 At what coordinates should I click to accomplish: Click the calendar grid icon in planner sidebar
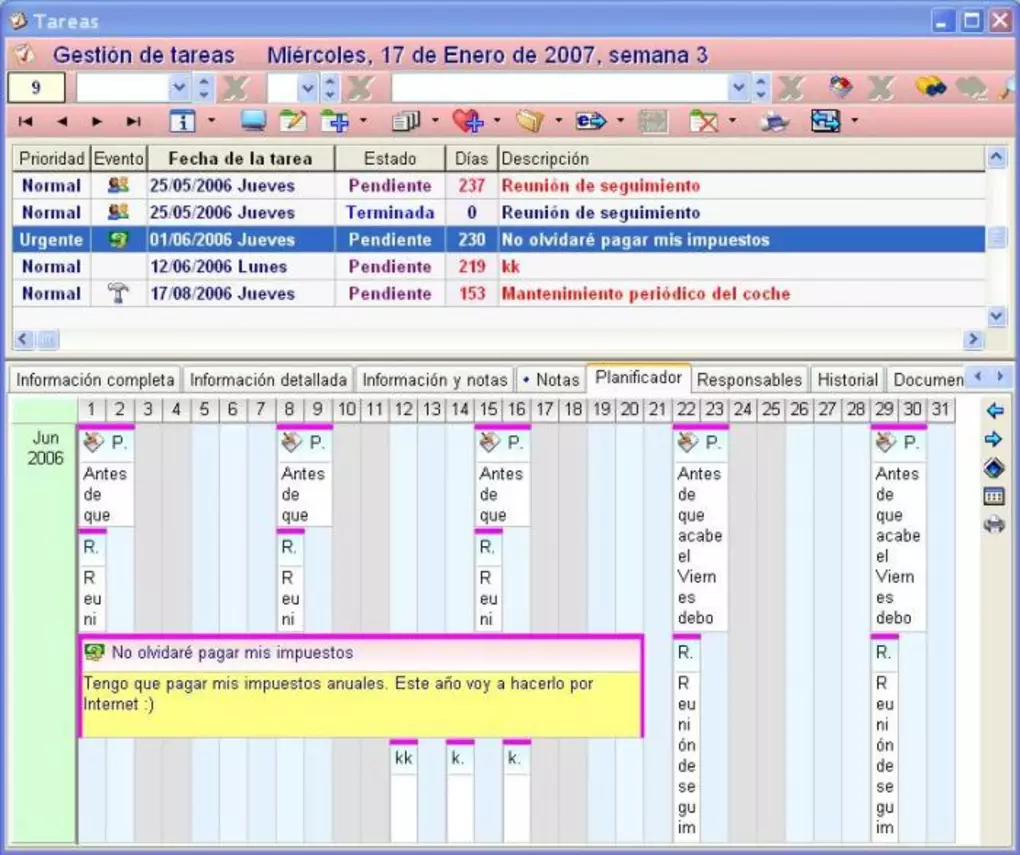point(994,497)
